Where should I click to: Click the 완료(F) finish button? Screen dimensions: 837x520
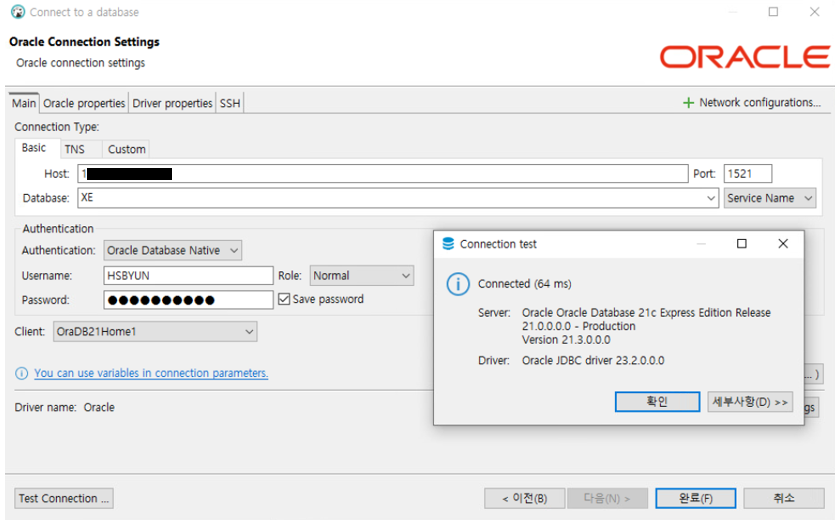pos(696,499)
